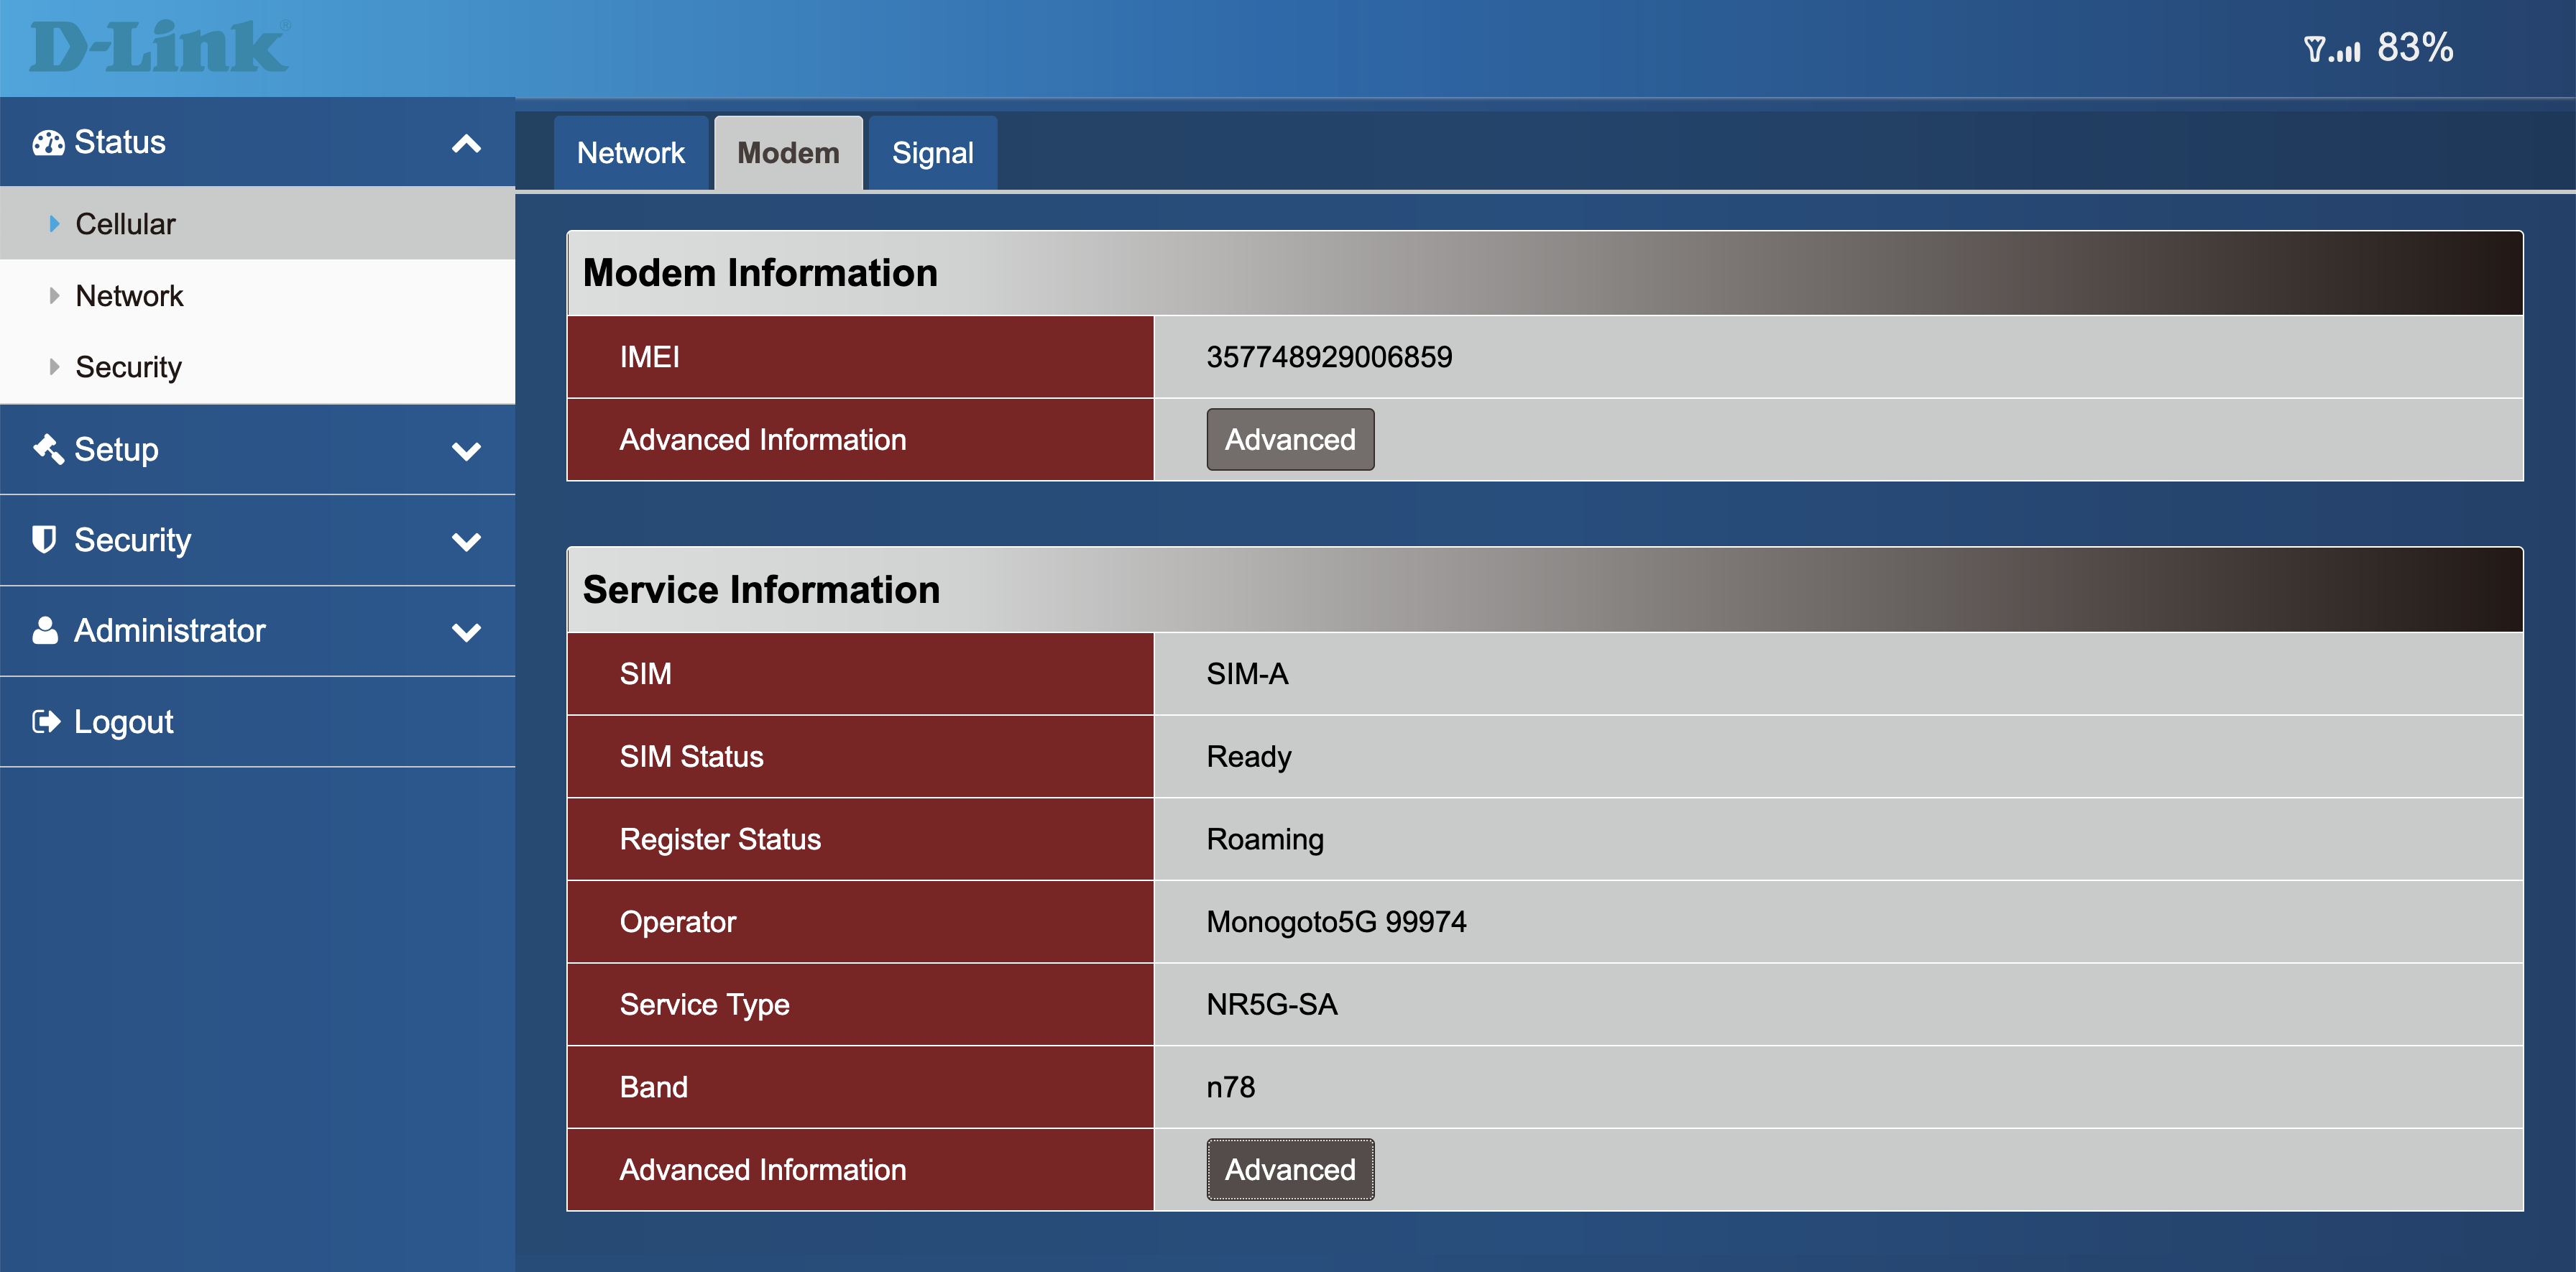
Task: Click the 83% signal percentage text
Action: click(x=2414, y=48)
